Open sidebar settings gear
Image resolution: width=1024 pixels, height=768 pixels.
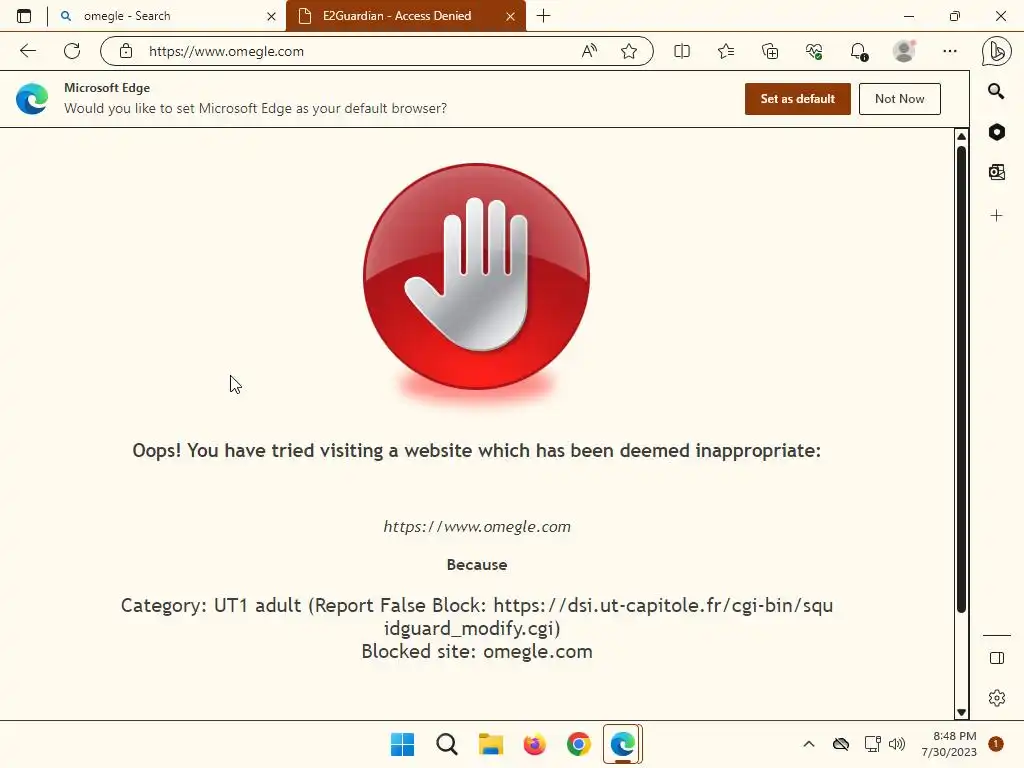(997, 698)
